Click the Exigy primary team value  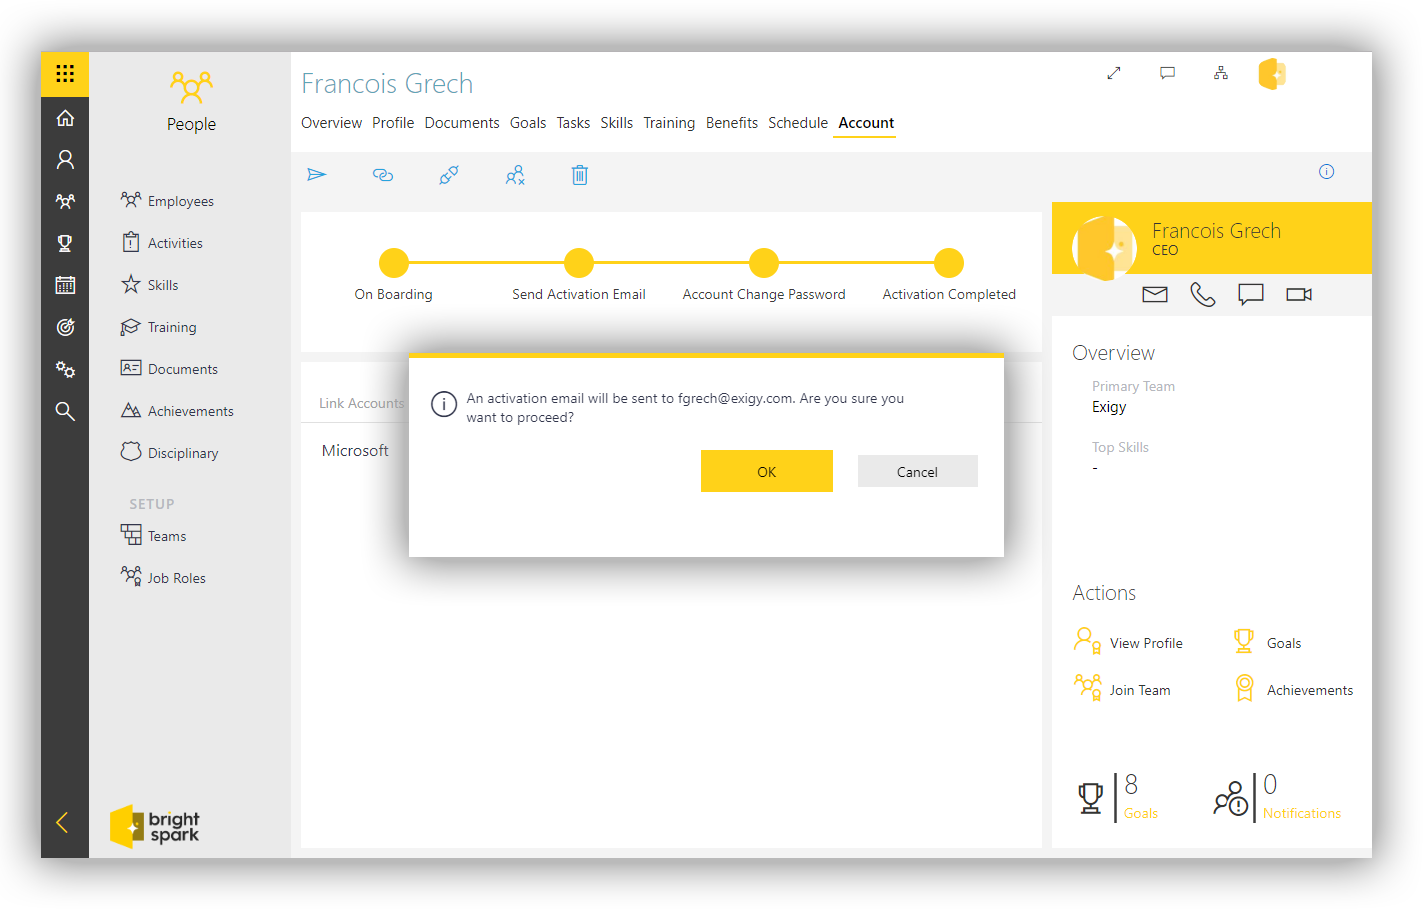pyautogui.click(x=1109, y=407)
